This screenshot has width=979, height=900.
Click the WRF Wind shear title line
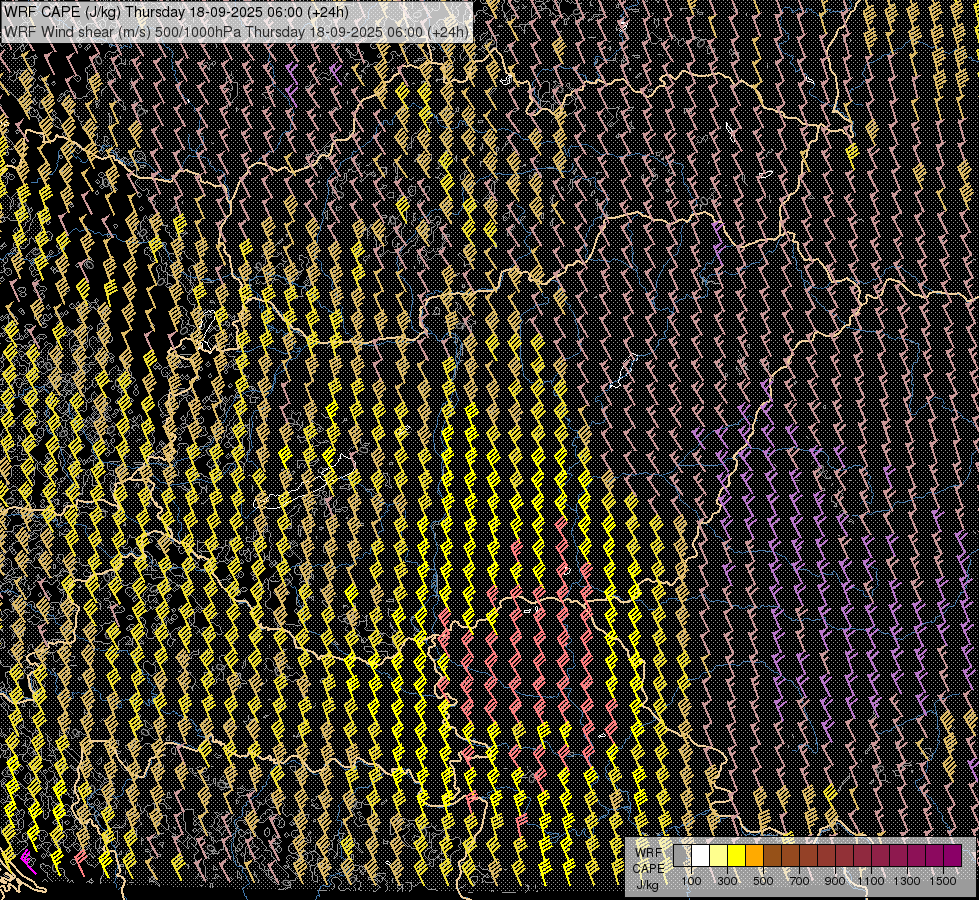point(236,32)
